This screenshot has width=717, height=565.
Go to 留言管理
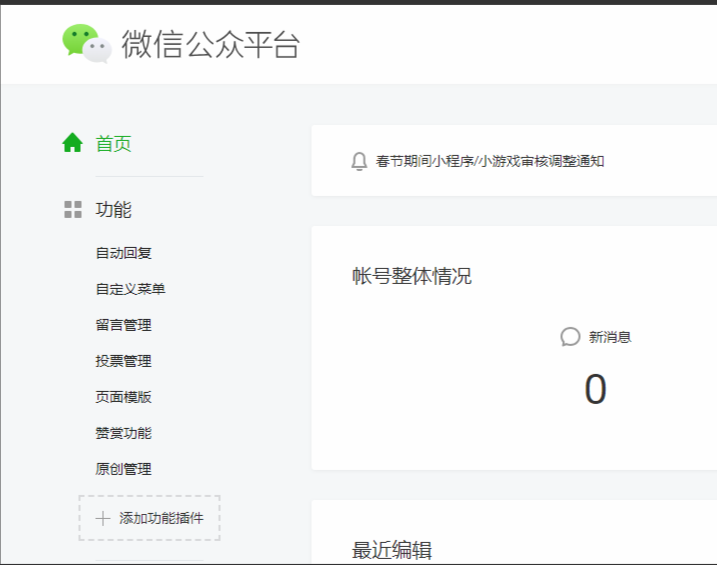(123, 325)
